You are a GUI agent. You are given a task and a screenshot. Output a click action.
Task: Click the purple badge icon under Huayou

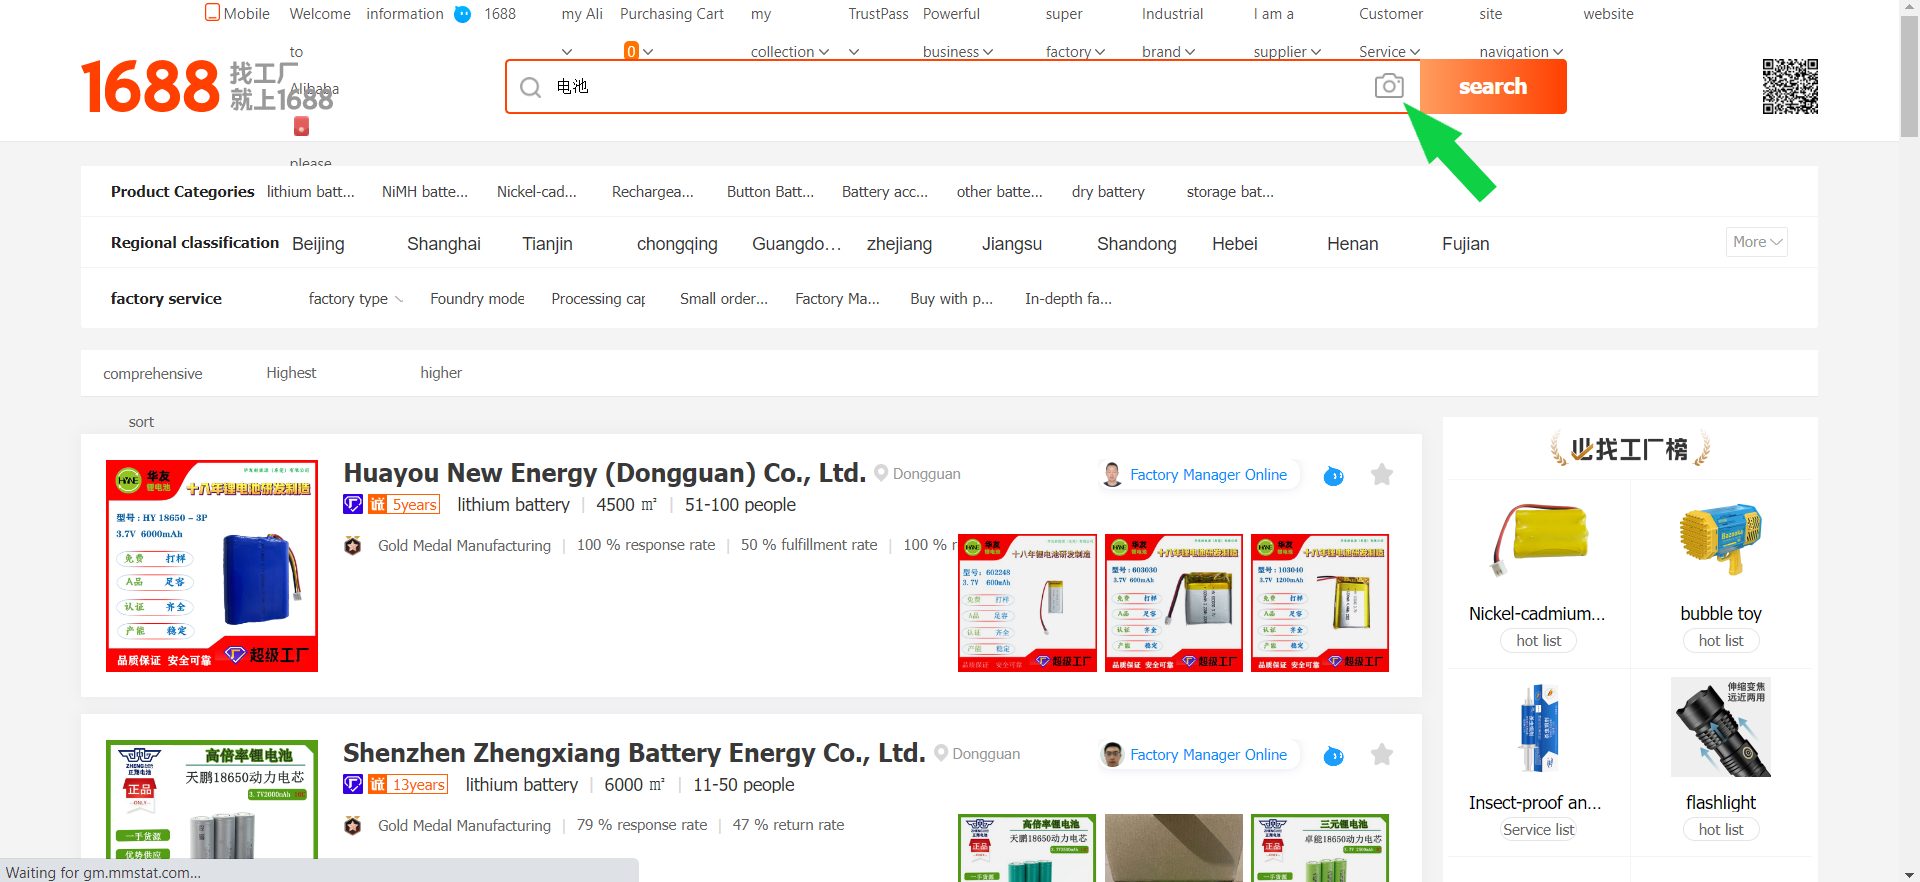[x=353, y=504]
